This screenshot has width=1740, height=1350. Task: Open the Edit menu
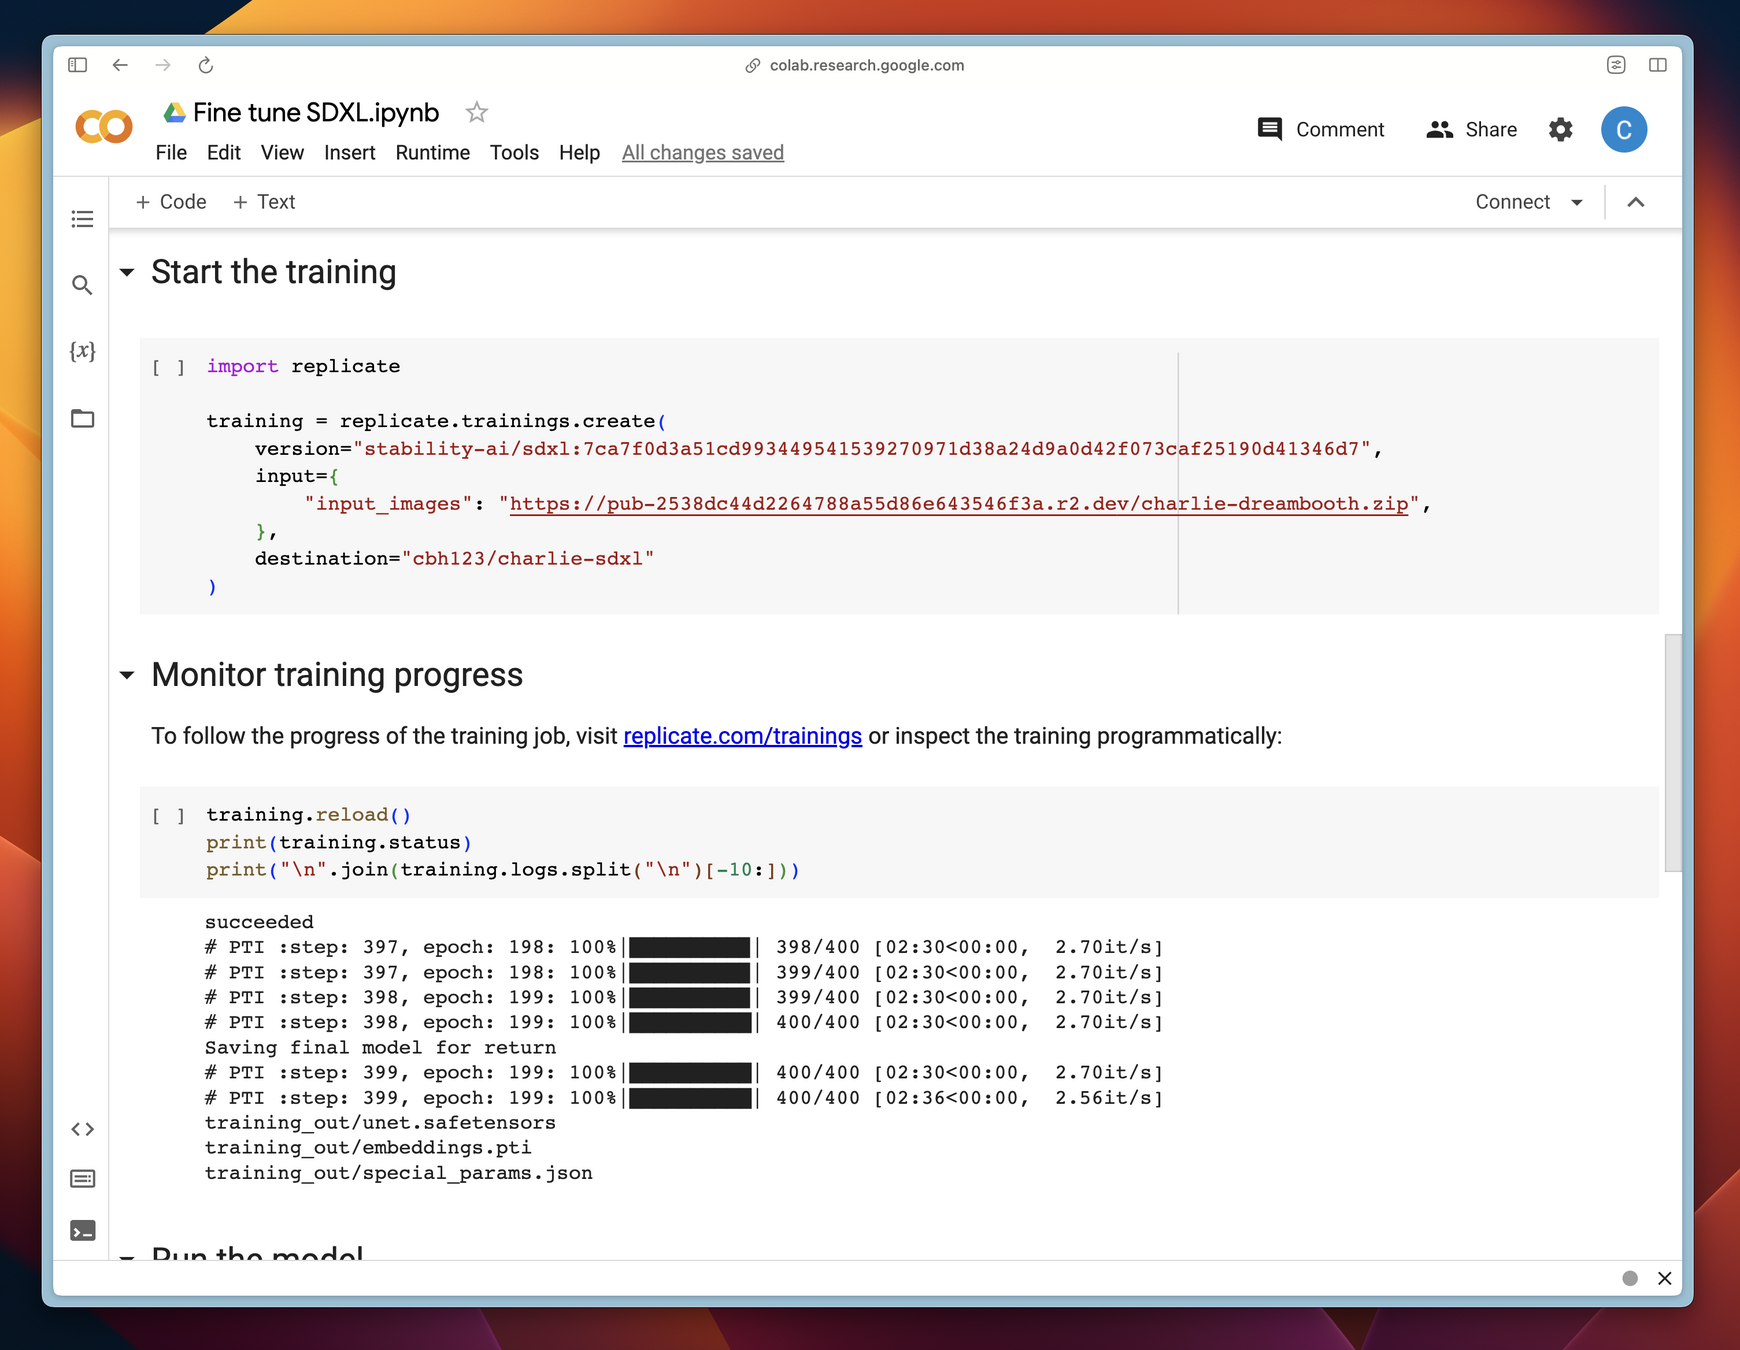coord(224,153)
